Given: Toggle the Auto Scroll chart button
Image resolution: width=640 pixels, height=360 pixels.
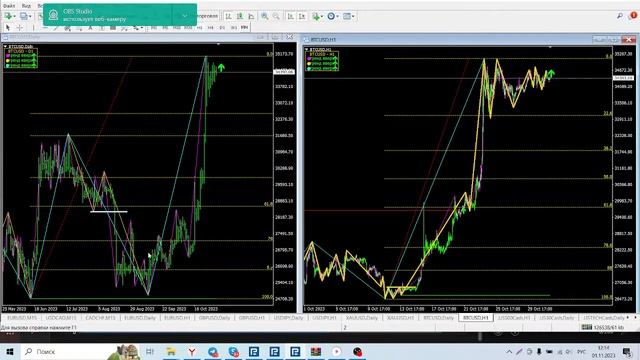Looking at the screenshot, I should (x=290, y=16).
